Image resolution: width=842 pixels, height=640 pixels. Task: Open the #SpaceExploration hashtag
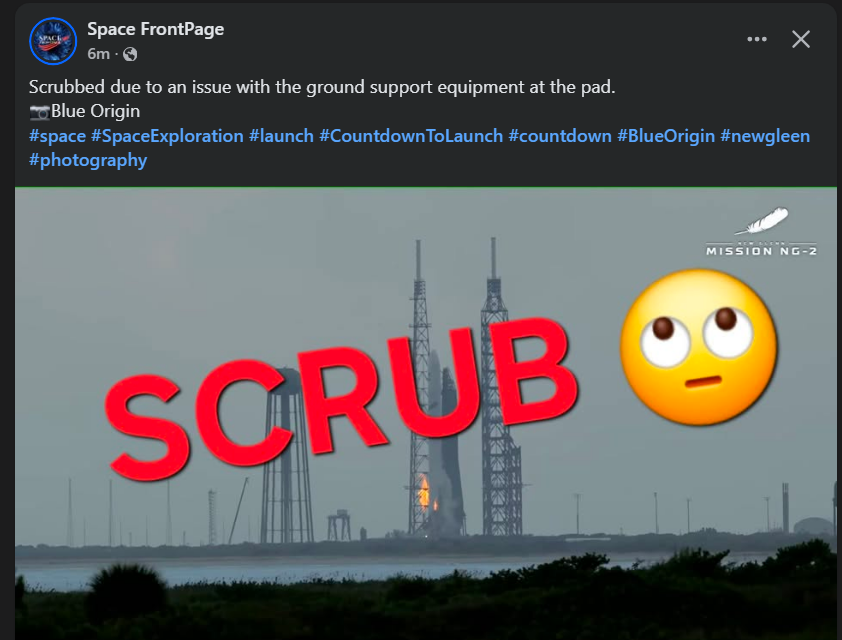167,136
